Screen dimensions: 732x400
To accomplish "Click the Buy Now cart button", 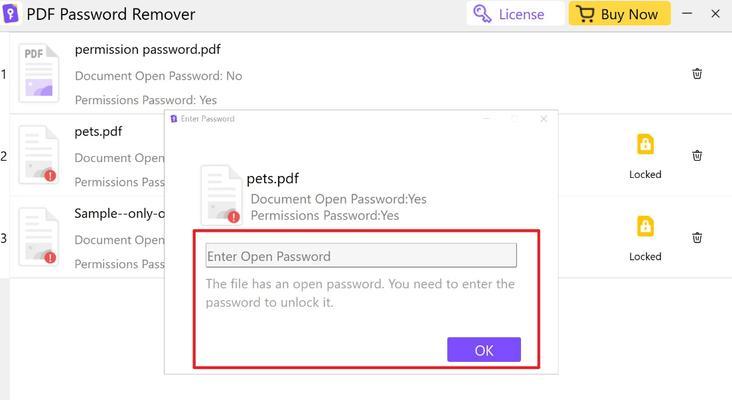I will click(619, 14).
